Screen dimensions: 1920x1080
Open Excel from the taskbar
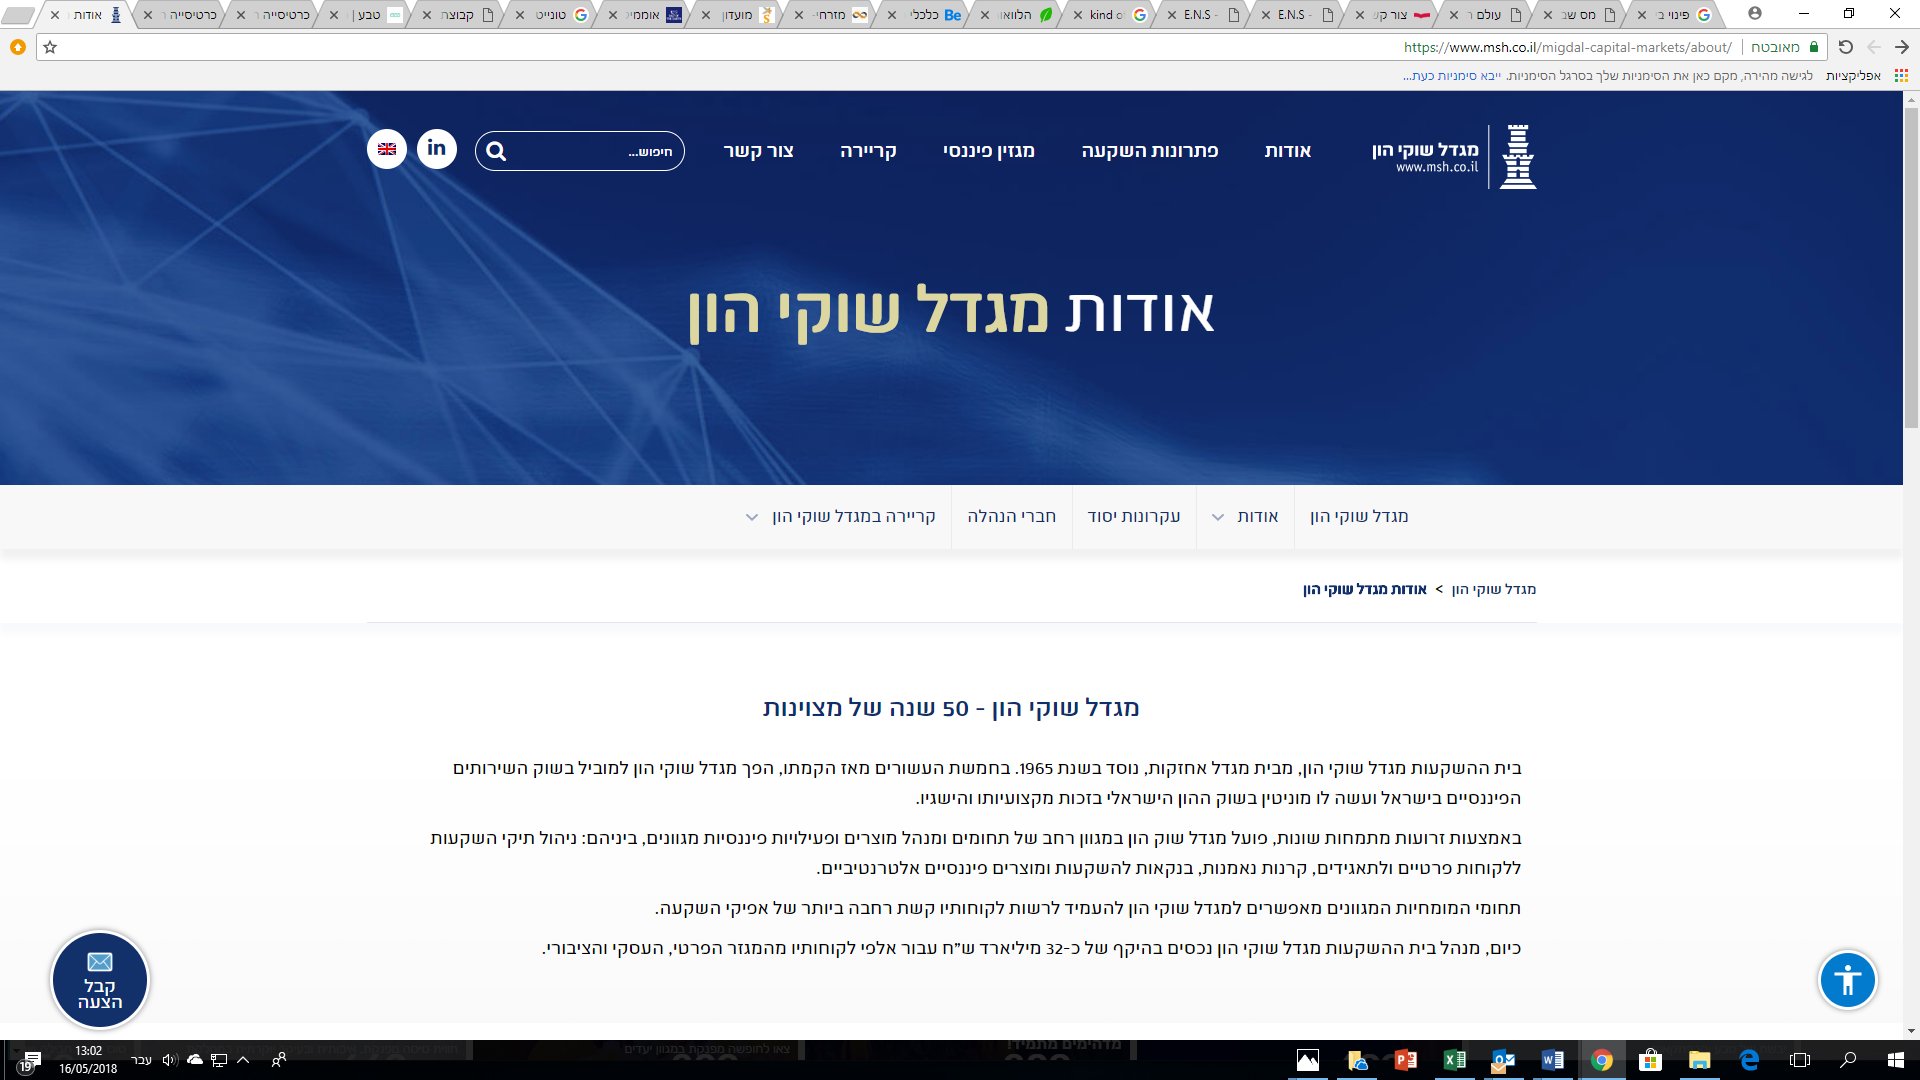pos(1454,1060)
